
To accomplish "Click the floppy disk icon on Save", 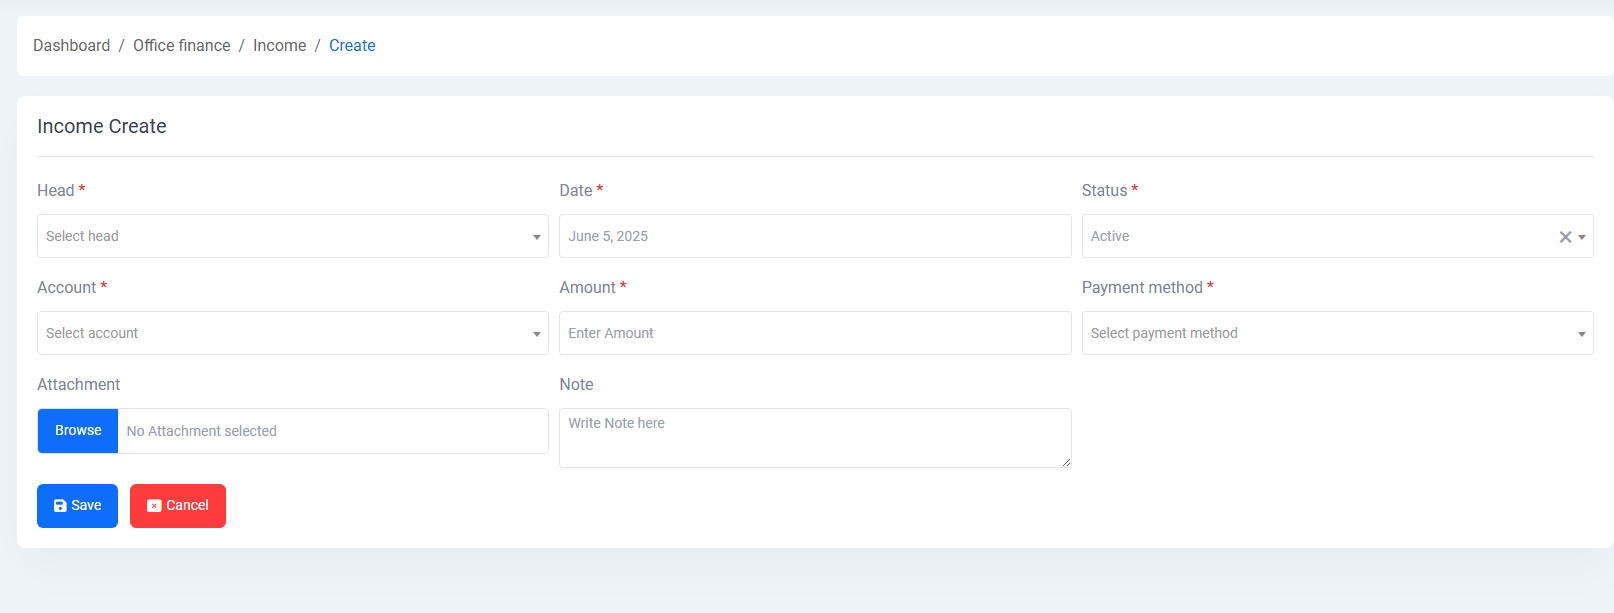I will click(60, 506).
